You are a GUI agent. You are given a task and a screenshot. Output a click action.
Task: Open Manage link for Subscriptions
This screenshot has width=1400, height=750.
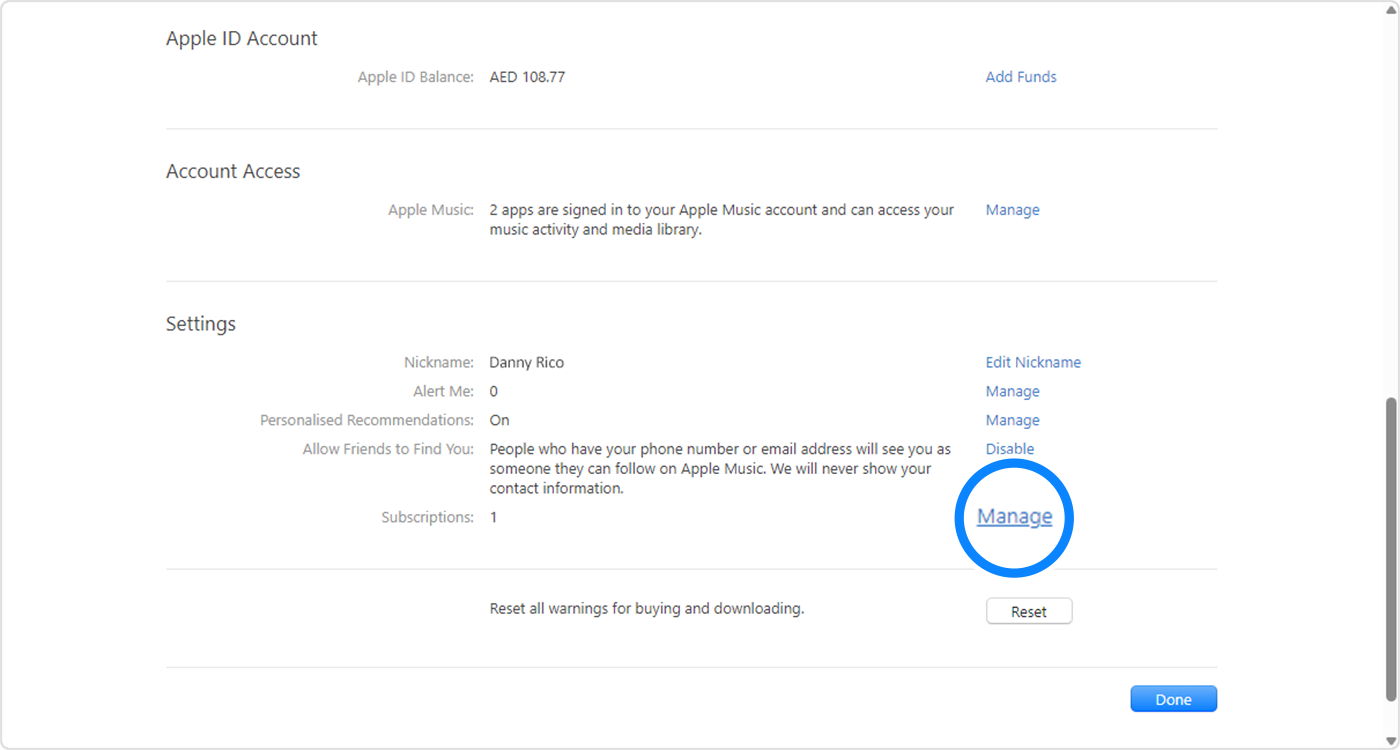[1014, 517]
